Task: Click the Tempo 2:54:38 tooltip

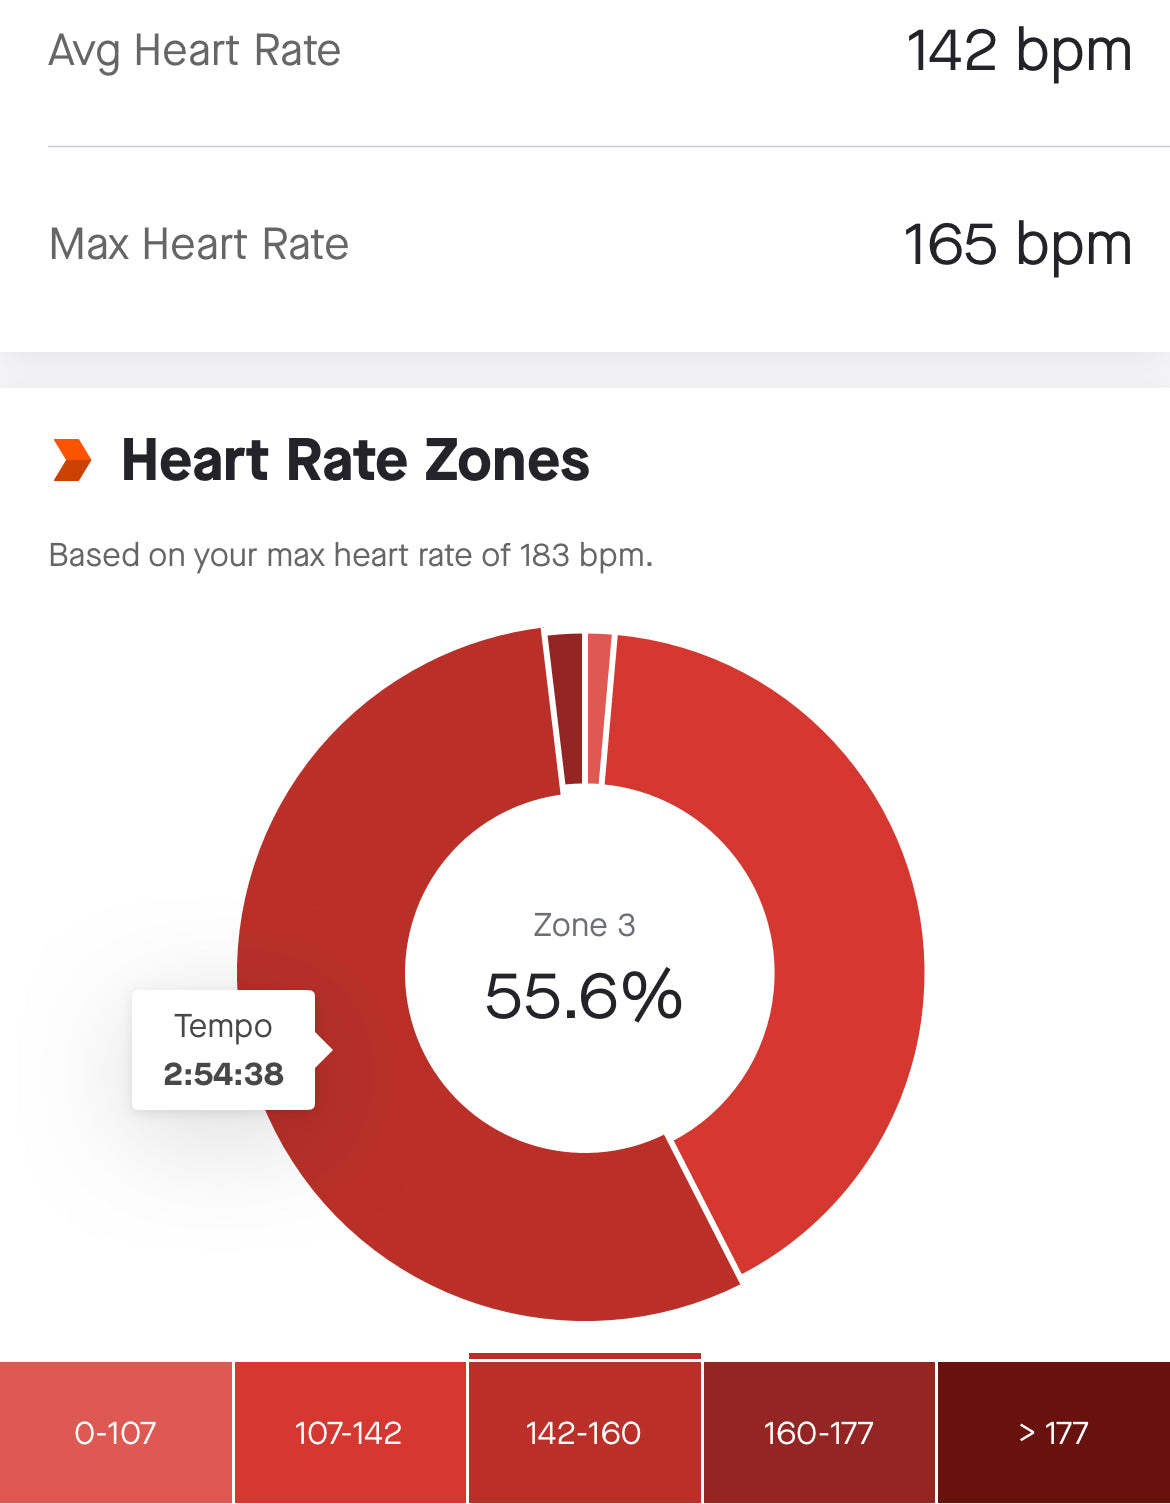Action: (223, 1050)
